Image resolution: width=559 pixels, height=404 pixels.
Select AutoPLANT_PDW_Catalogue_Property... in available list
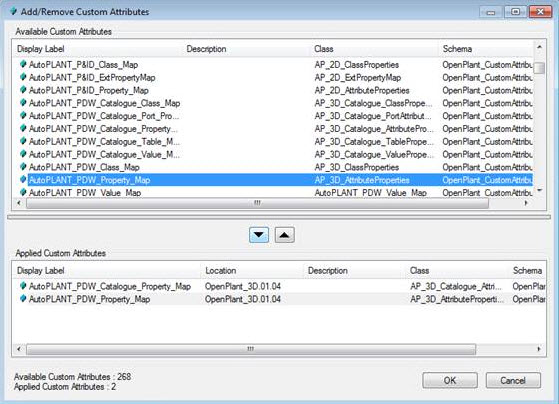tap(103, 129)
